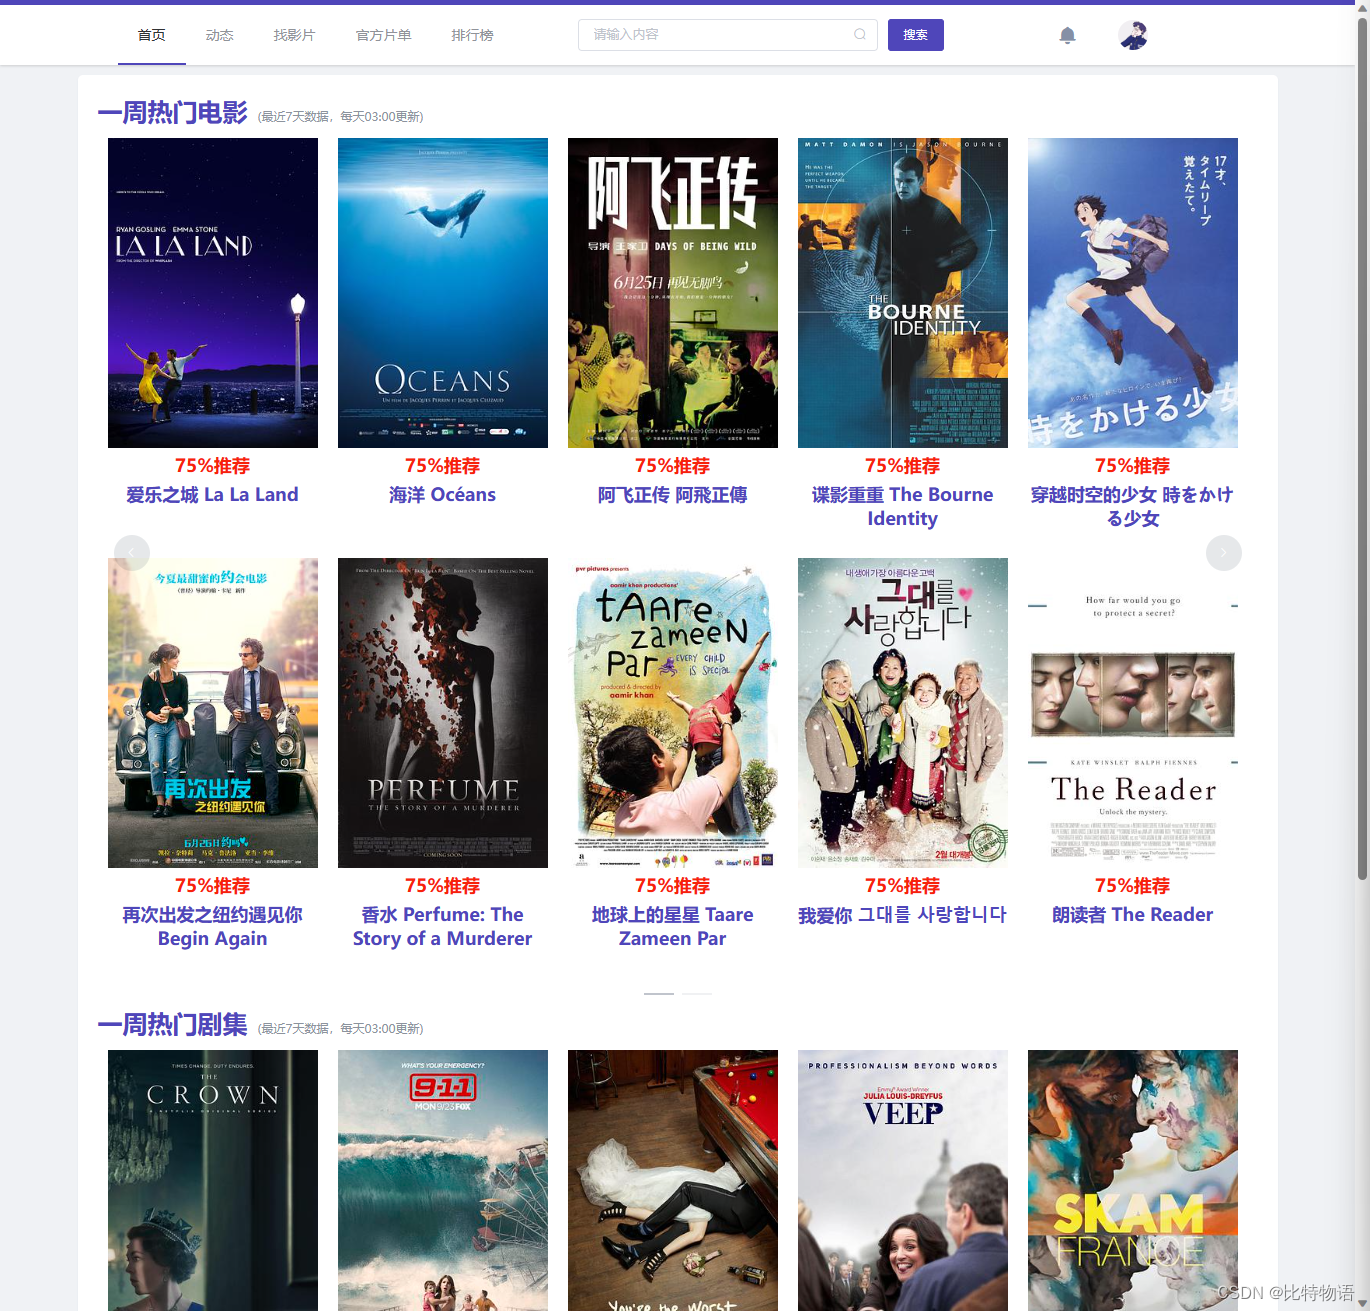This screenshot has height=1311, width=1370.
Task: Open the pool table series poster
Action: [673, 1180]
